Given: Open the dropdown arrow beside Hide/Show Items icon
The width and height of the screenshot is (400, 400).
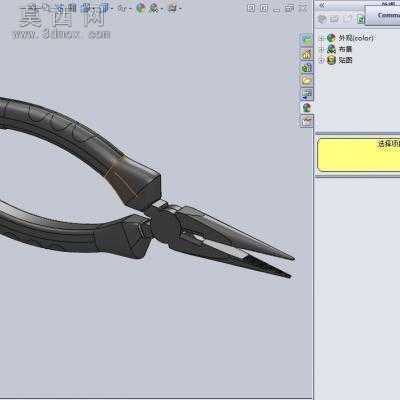Looking at the screenshot, I should point(129,9).
